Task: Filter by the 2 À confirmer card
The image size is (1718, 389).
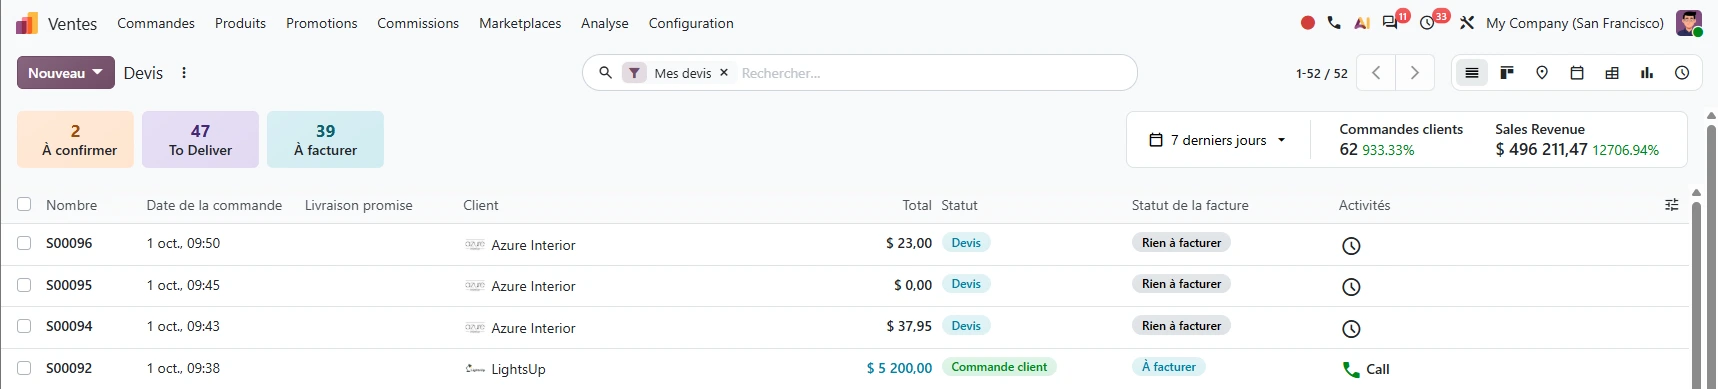Action: point(75,139)
